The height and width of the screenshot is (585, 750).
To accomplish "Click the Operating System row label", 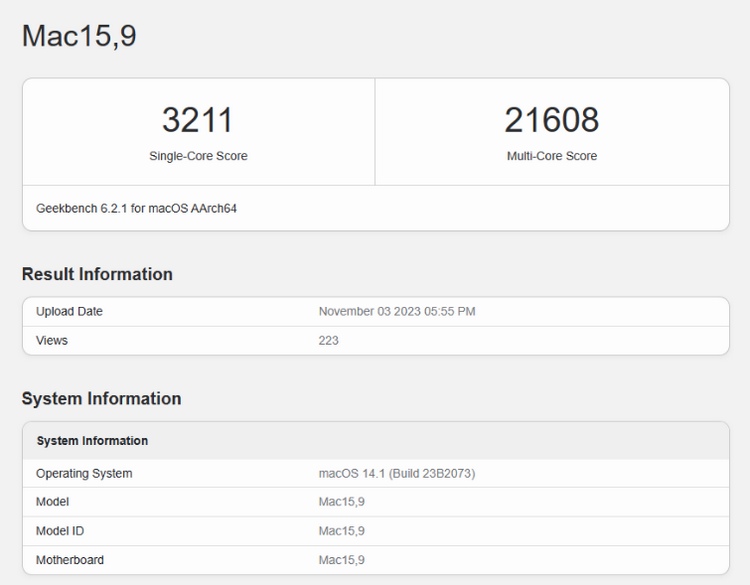I will (84, 474).
